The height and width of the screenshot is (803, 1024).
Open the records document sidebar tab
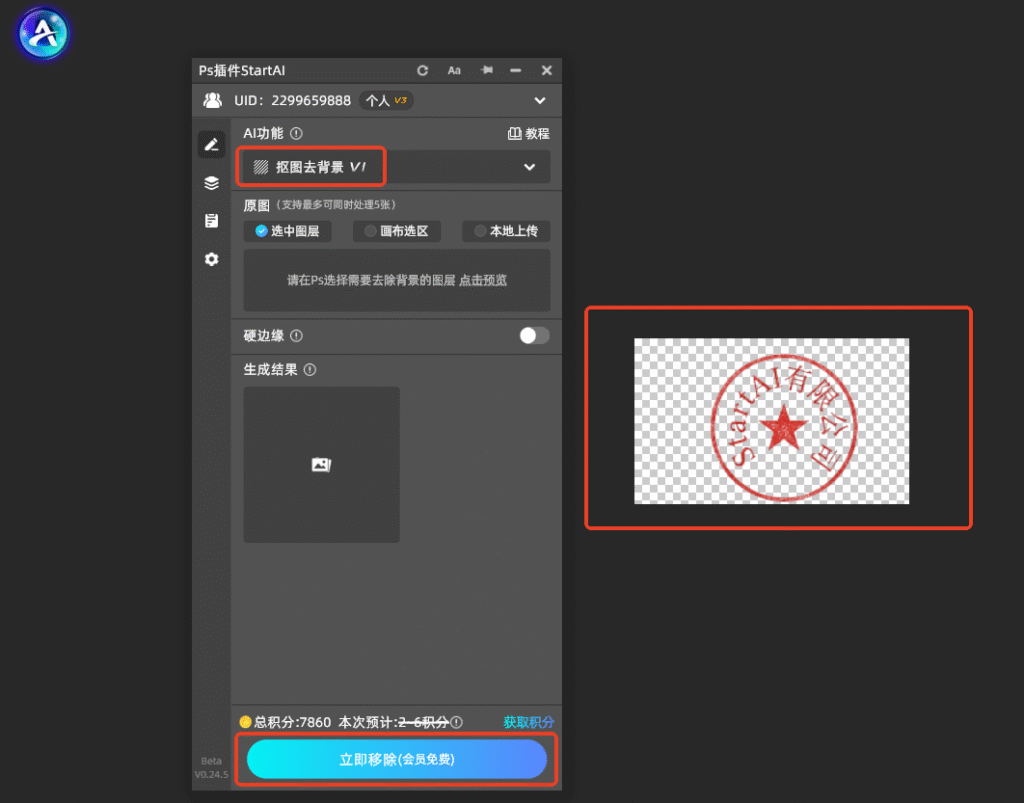click(212, 221)
